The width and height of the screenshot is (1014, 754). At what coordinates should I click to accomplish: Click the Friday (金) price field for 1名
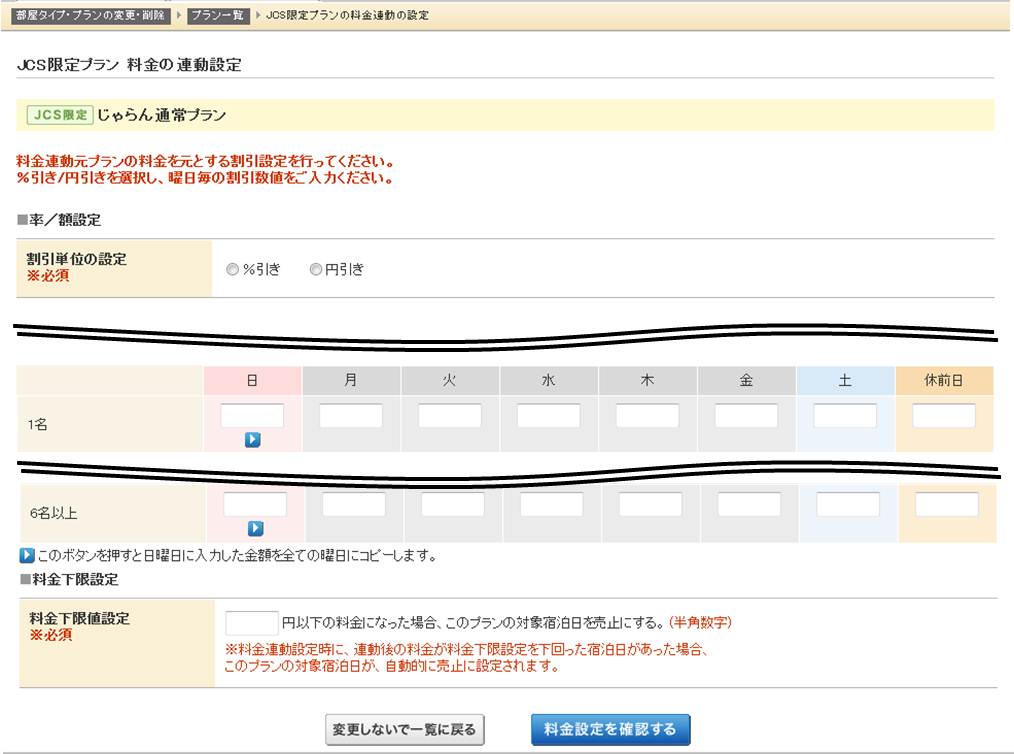(747, 414)
